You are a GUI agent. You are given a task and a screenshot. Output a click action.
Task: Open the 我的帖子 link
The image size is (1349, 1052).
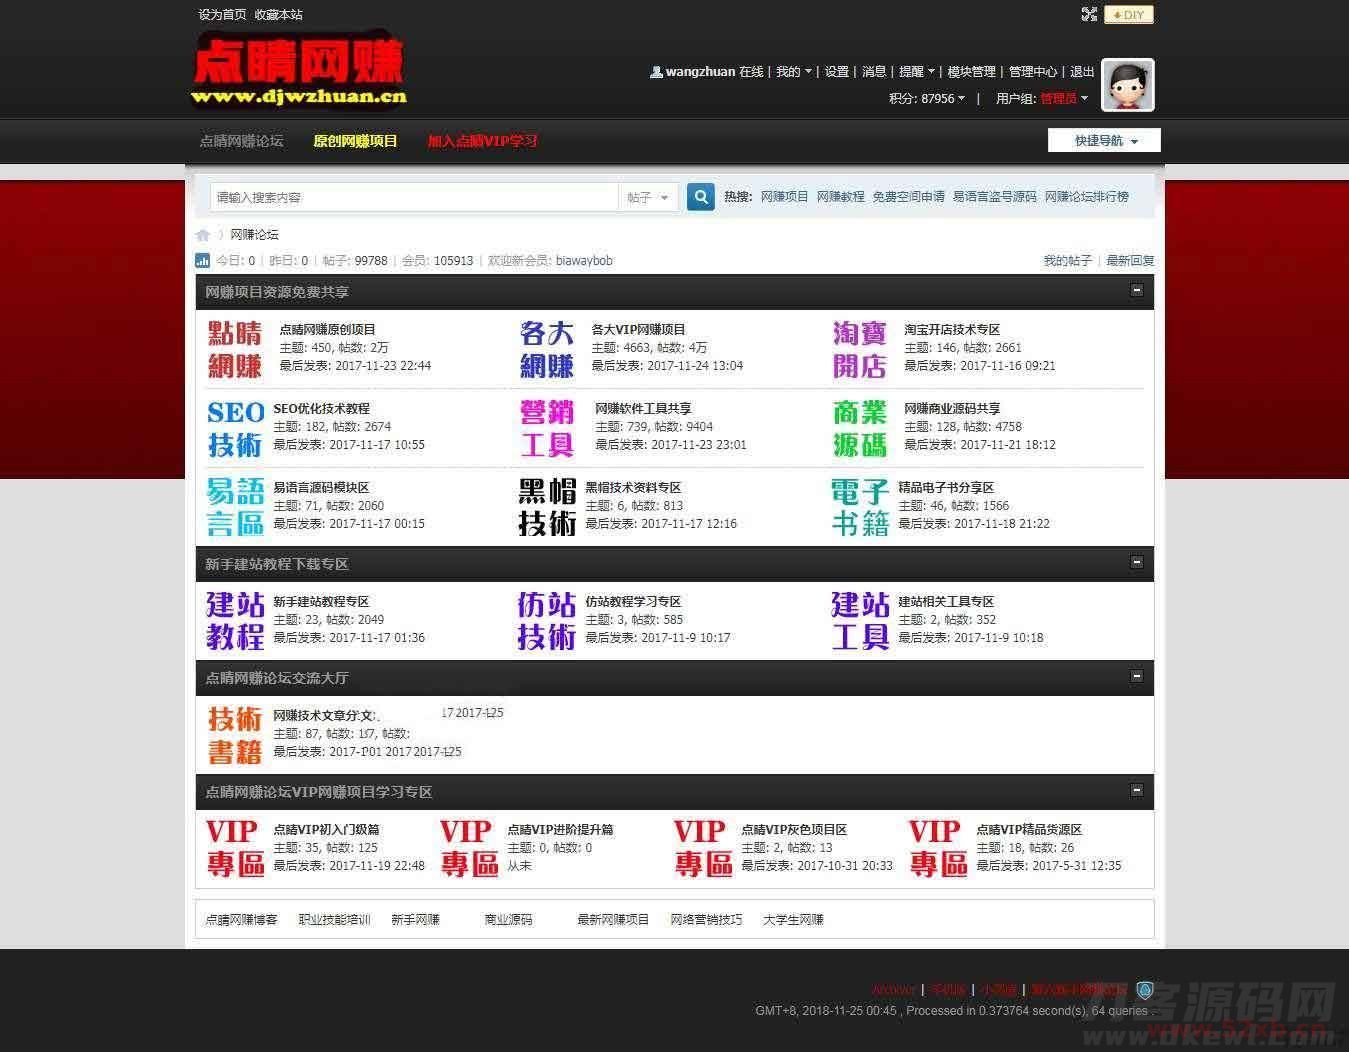(x=1065, y=260)
